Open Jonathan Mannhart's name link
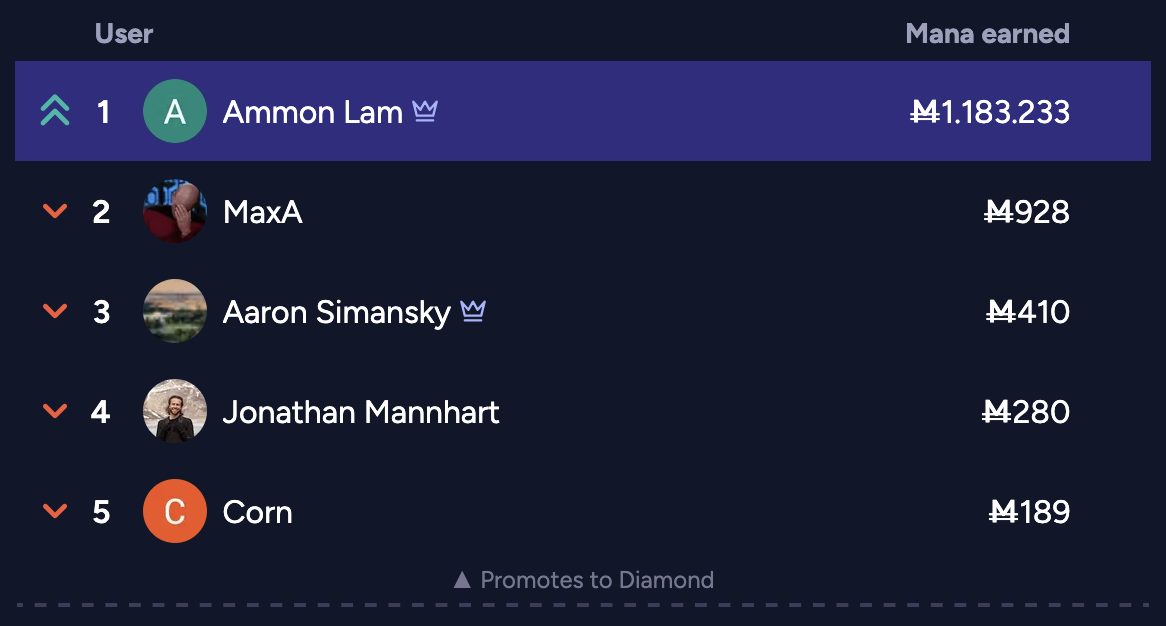 (361, 412)
